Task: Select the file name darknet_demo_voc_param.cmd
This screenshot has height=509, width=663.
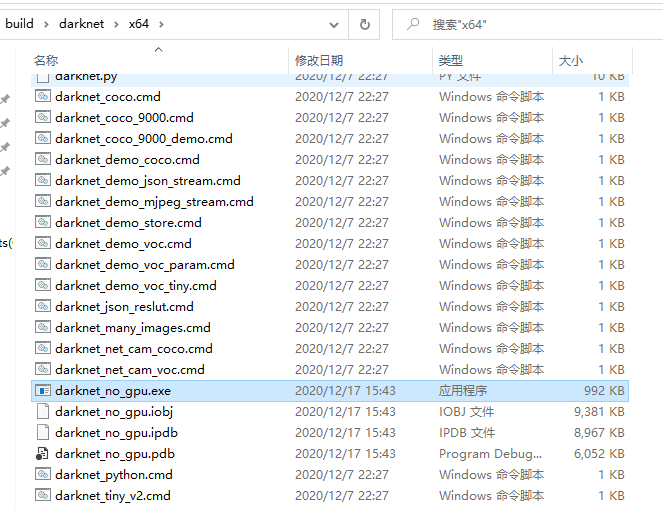Action: (145, 265)
